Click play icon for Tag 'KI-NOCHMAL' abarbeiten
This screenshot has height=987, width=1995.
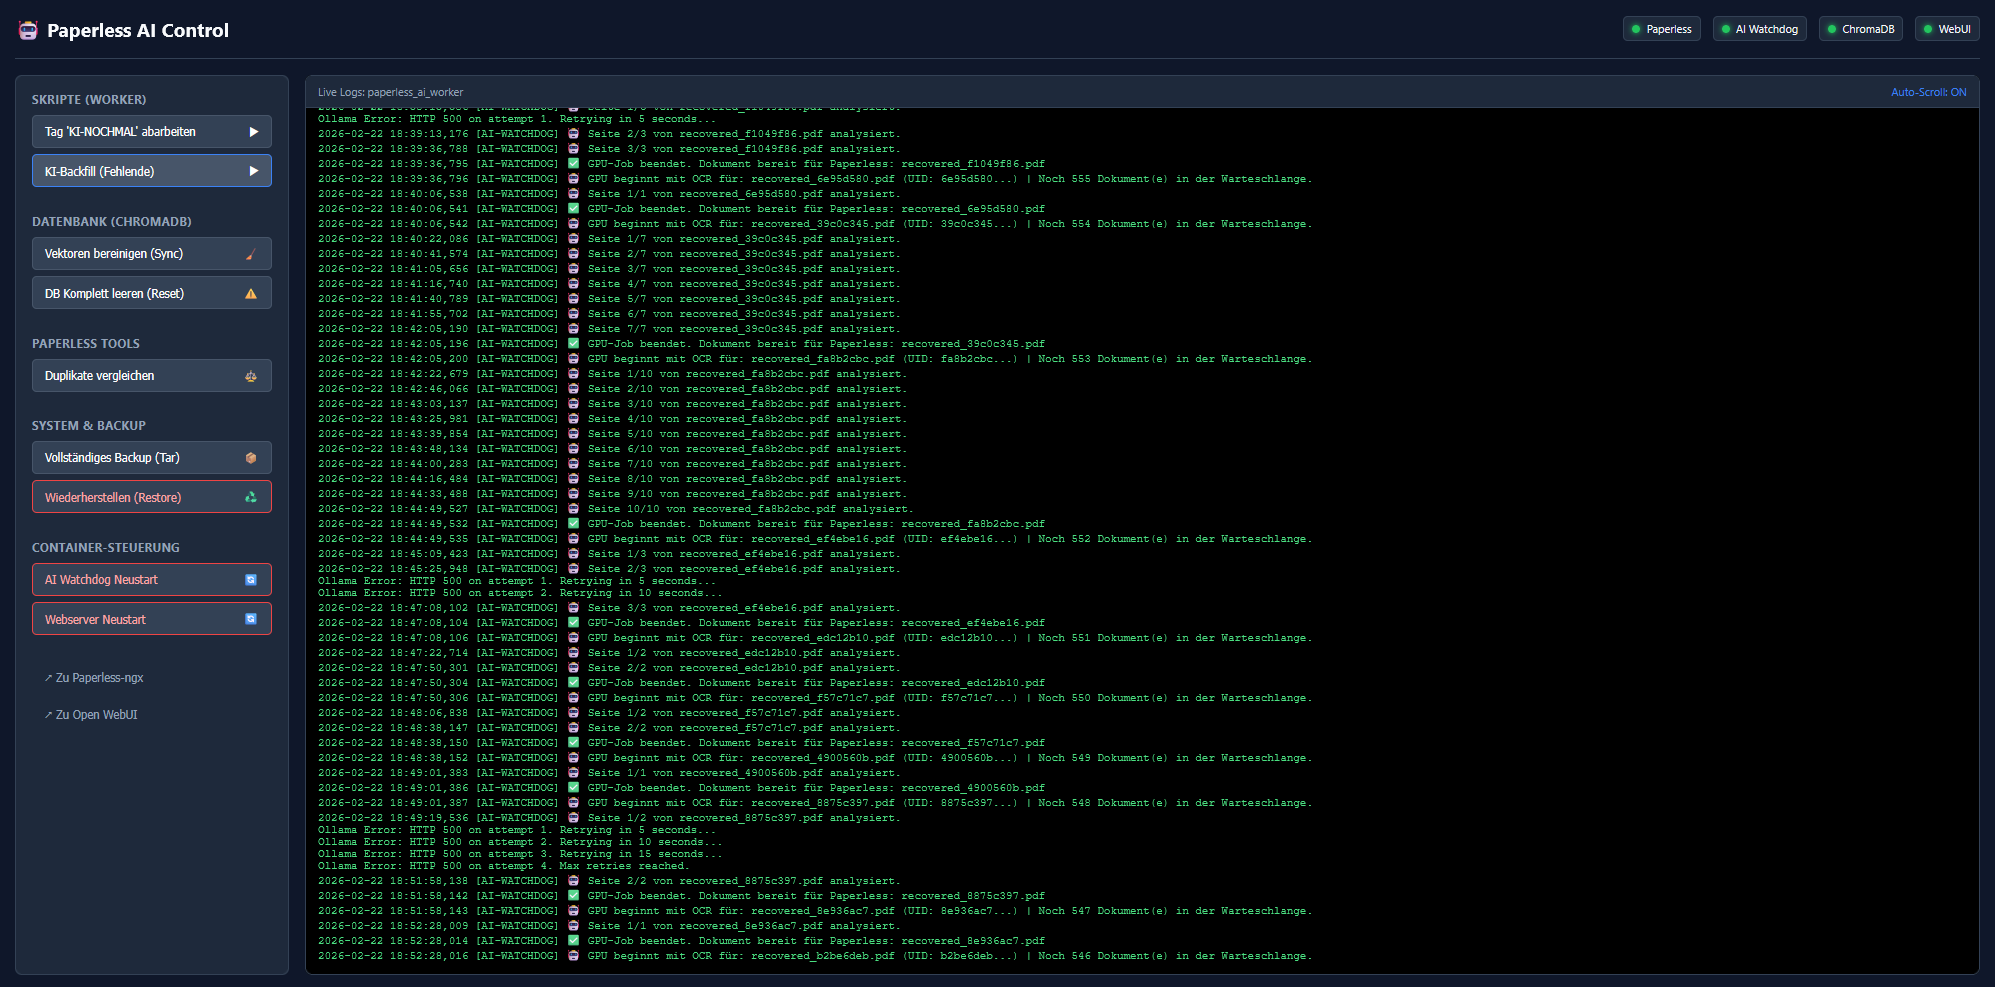[x=253, y=132]
